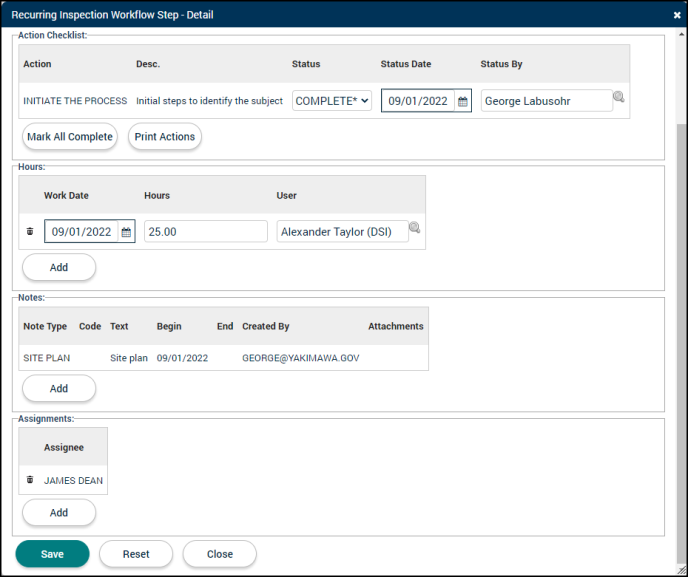The width and height of the screenshot is (688, 577).
Task: Focus the Status By George Labusohr field
Action: (546, 101)
